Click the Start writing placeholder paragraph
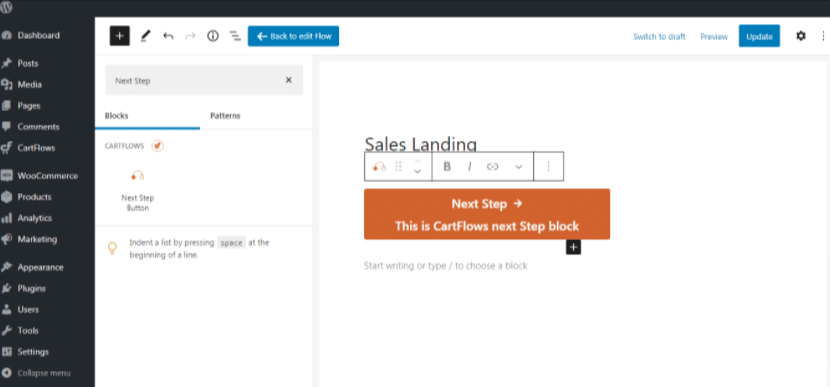Viewport: 830px width, 387px height. 445,266
